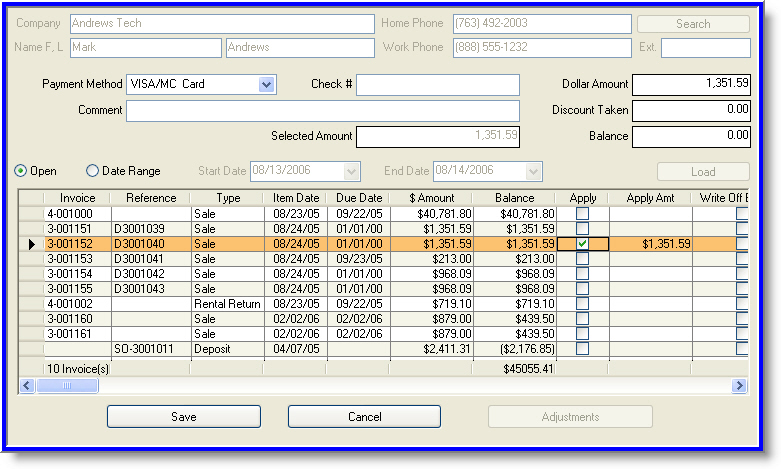The image size is (781, 469).
Task: Select invoice cell 3-001160
Action: (77, 318)
